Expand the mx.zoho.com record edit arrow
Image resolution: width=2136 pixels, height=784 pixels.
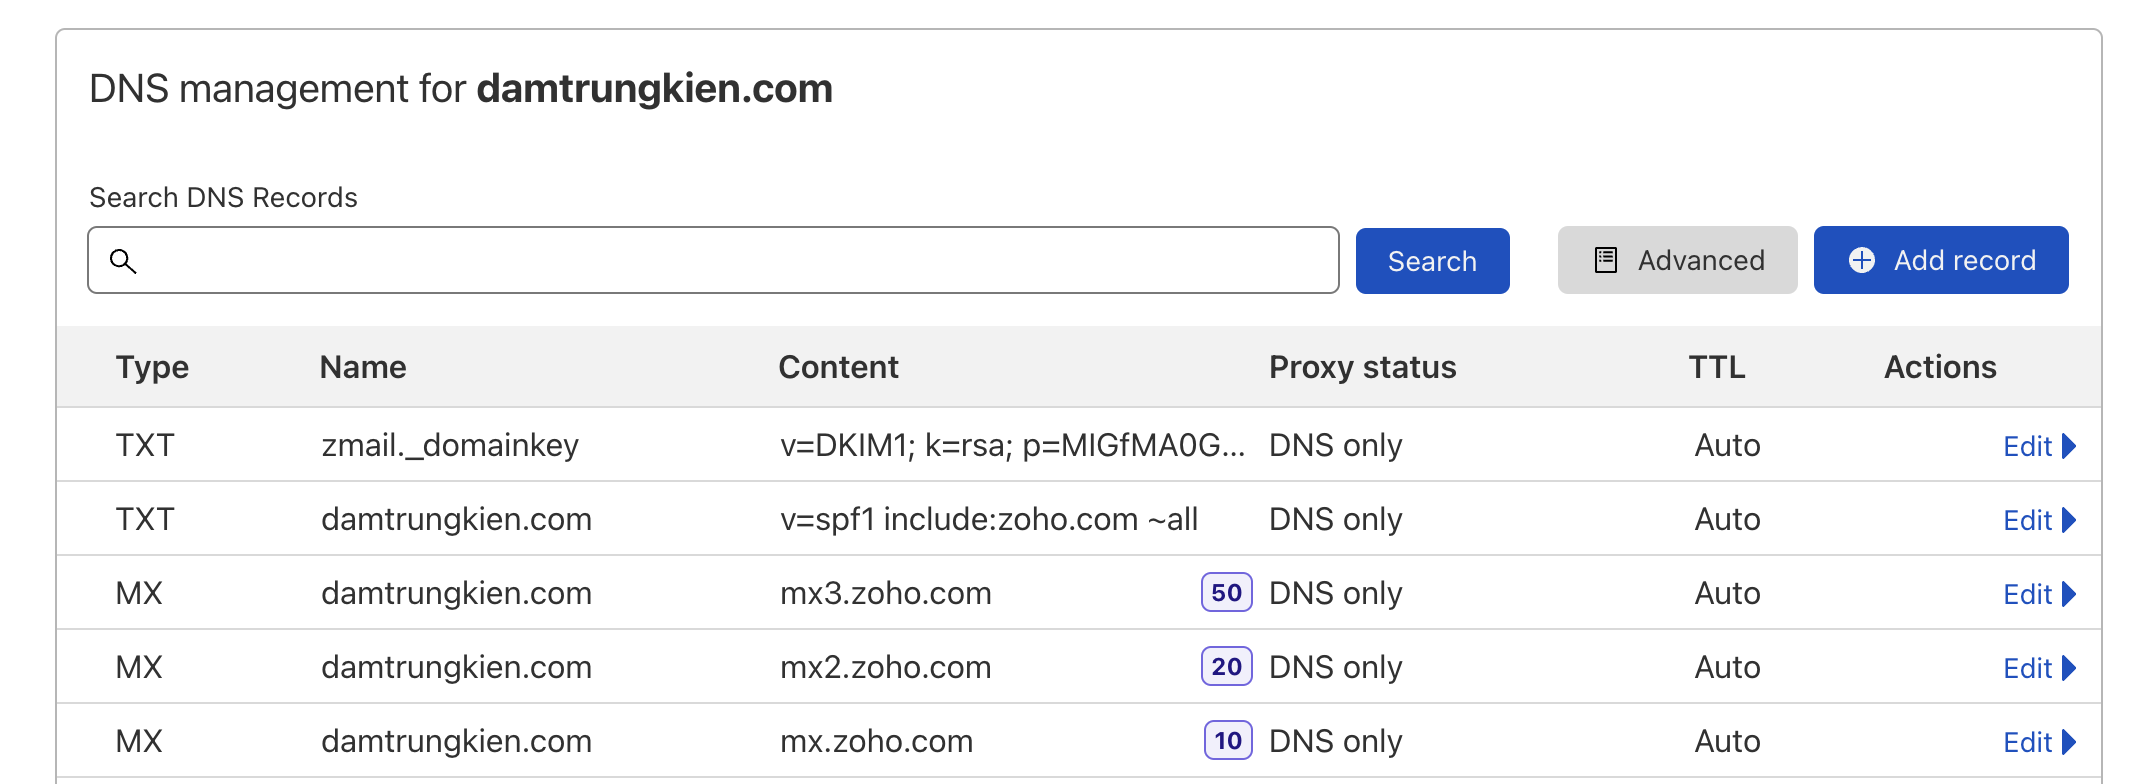click(x=2069, y=742)
